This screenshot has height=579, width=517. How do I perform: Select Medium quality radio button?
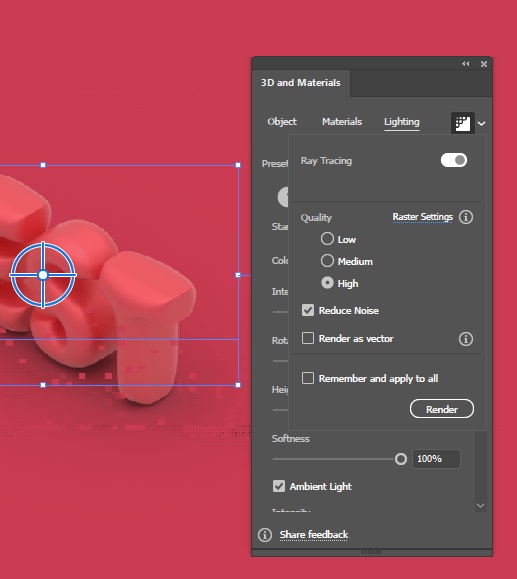click(x=327, y=261)
